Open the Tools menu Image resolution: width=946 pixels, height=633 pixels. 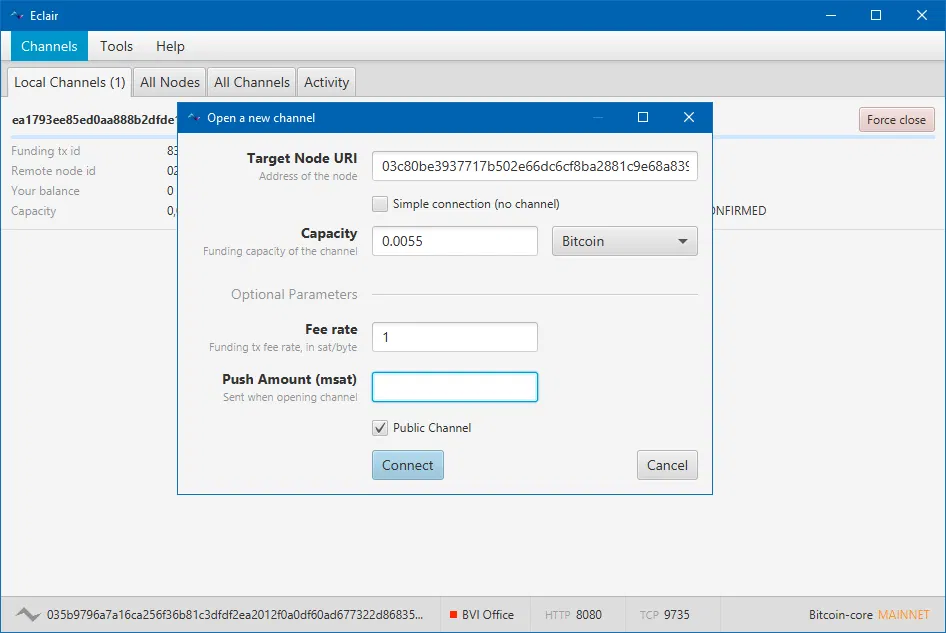click(x=116, y=46)
